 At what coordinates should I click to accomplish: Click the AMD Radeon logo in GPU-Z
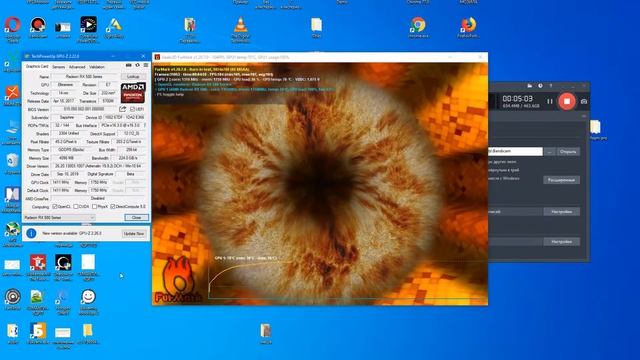133,93
